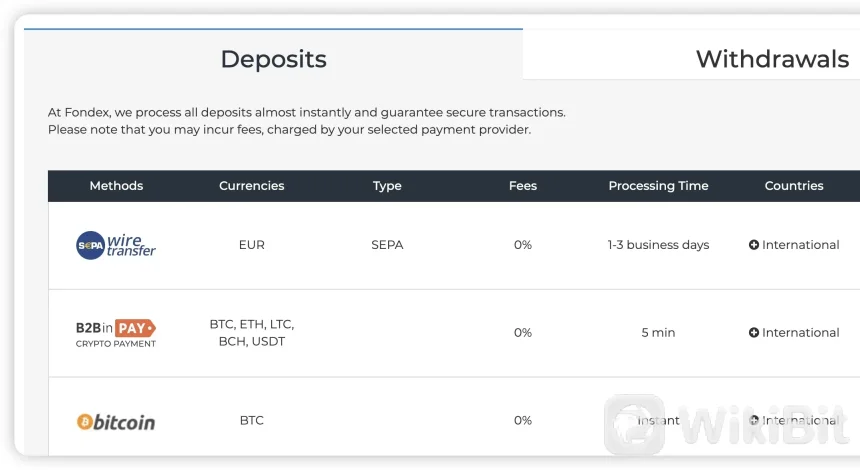Click the EUR currency cell
Viewport: 860px width, 470px height.
252,245
